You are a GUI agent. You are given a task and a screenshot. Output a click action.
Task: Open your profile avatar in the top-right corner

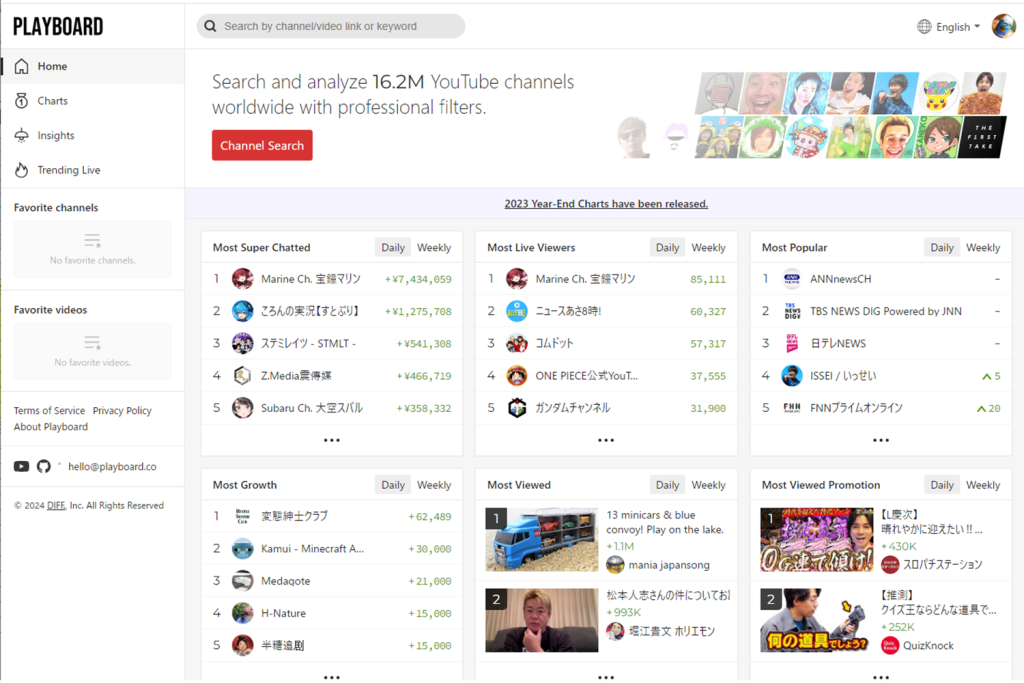(x=1003, y=26)
